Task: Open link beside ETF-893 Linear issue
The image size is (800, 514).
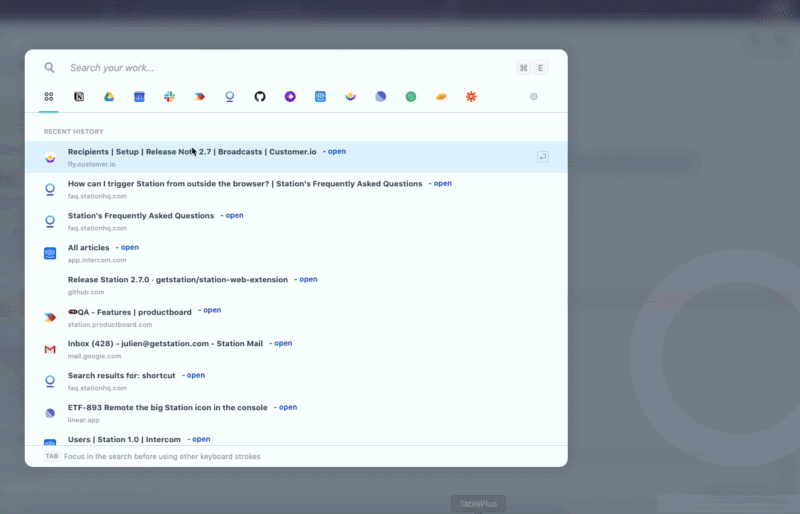Action: 288,407
